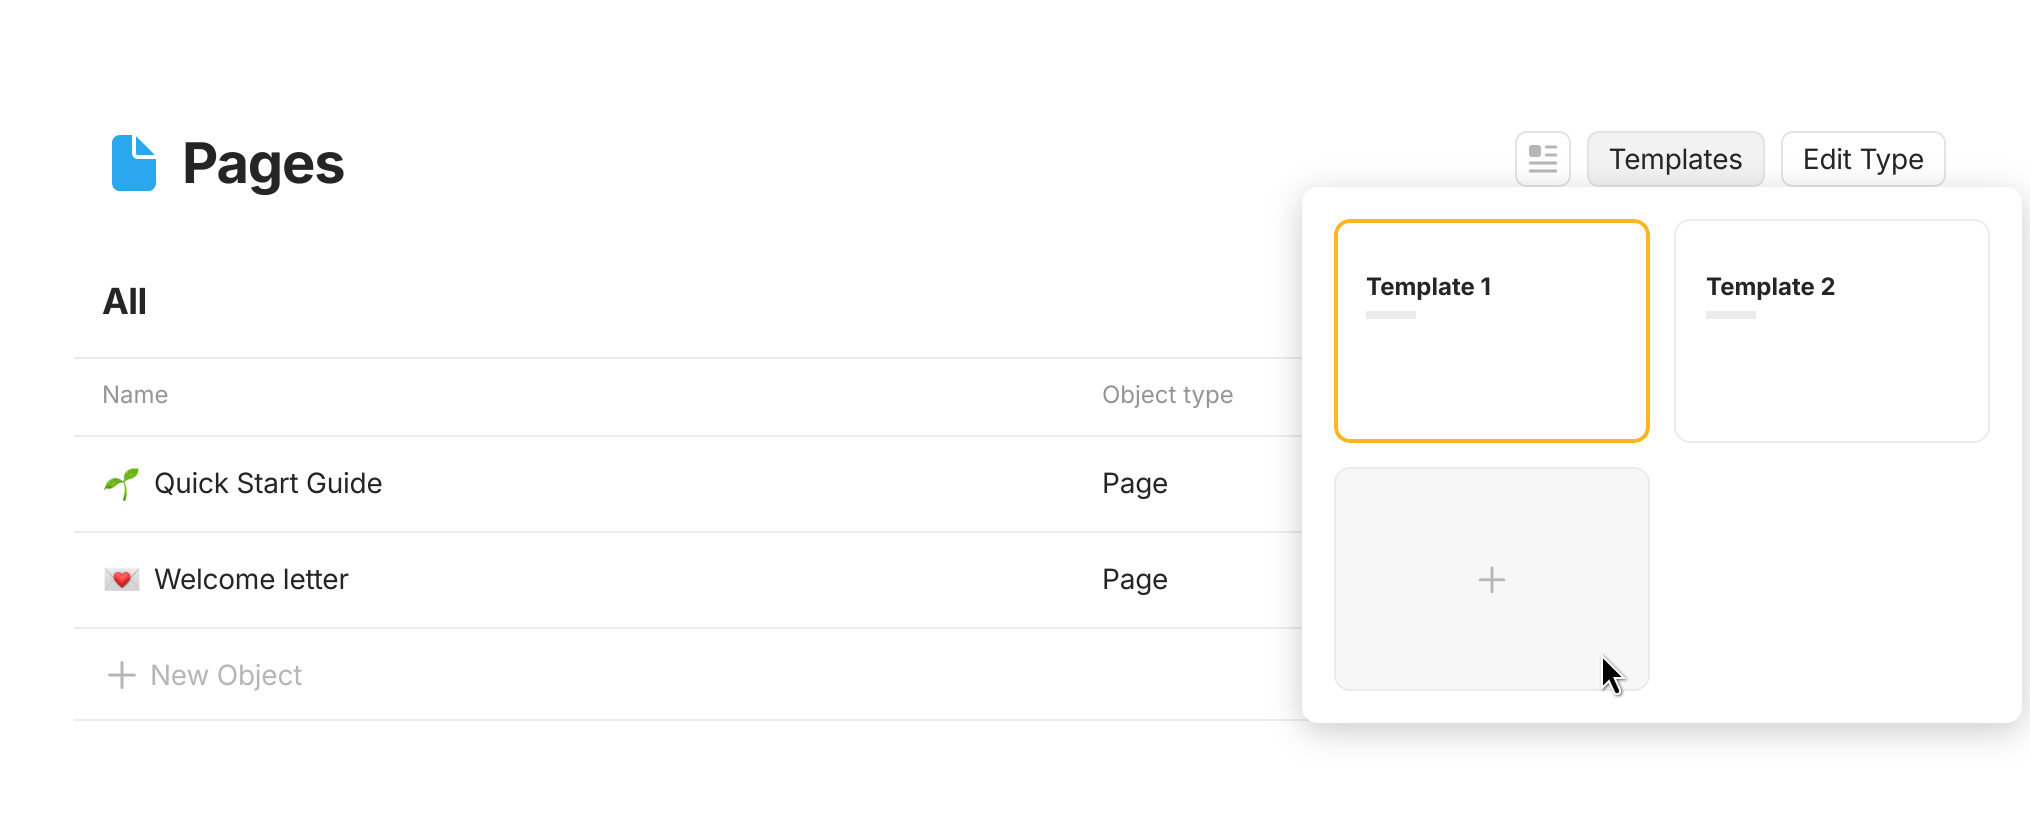
Task: Click the Object type column header
Action: pyautogui.click(x=1167, y=395)
